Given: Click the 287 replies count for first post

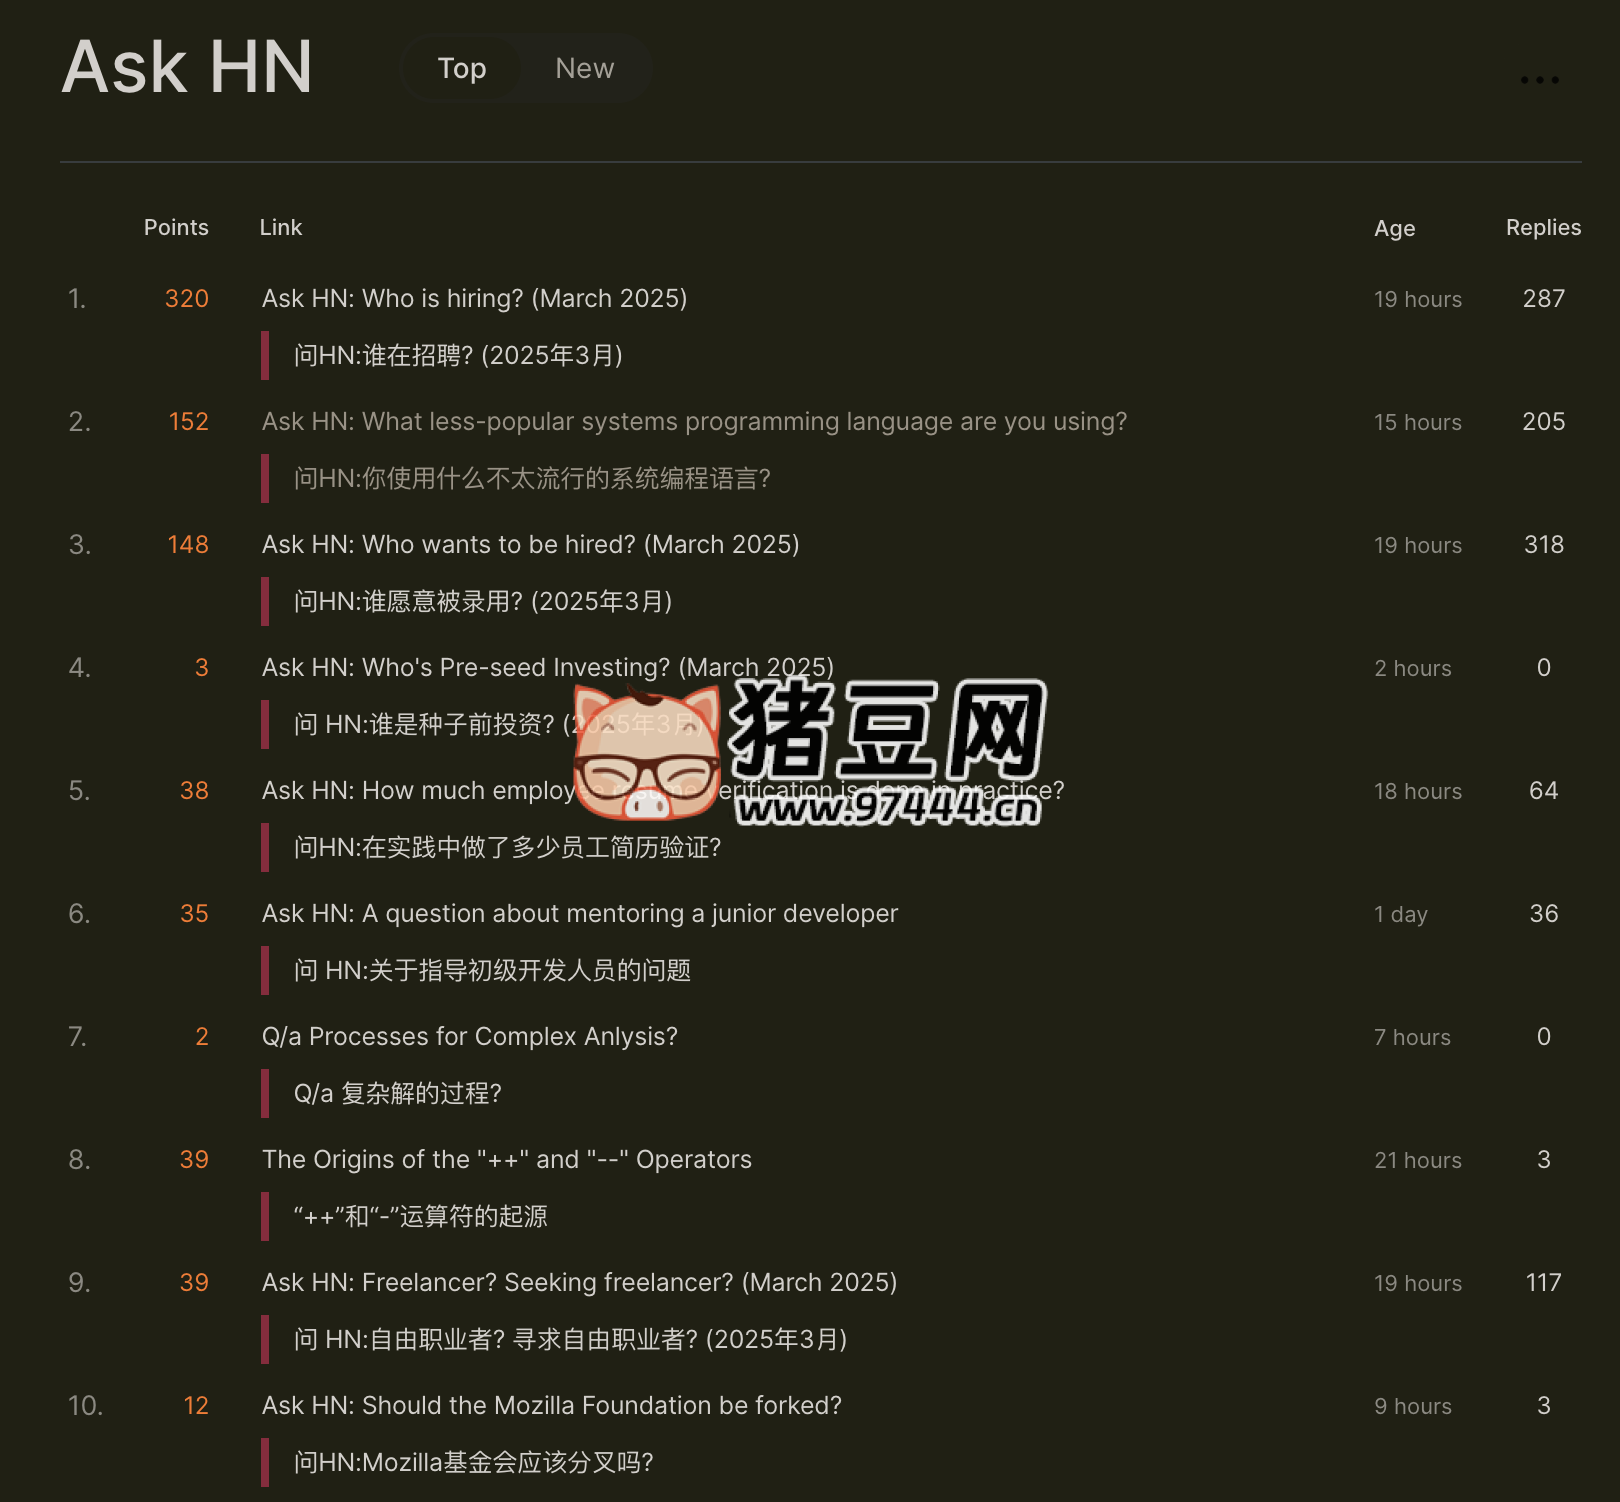Looking at the screenshot, I should coord(1543,298).
